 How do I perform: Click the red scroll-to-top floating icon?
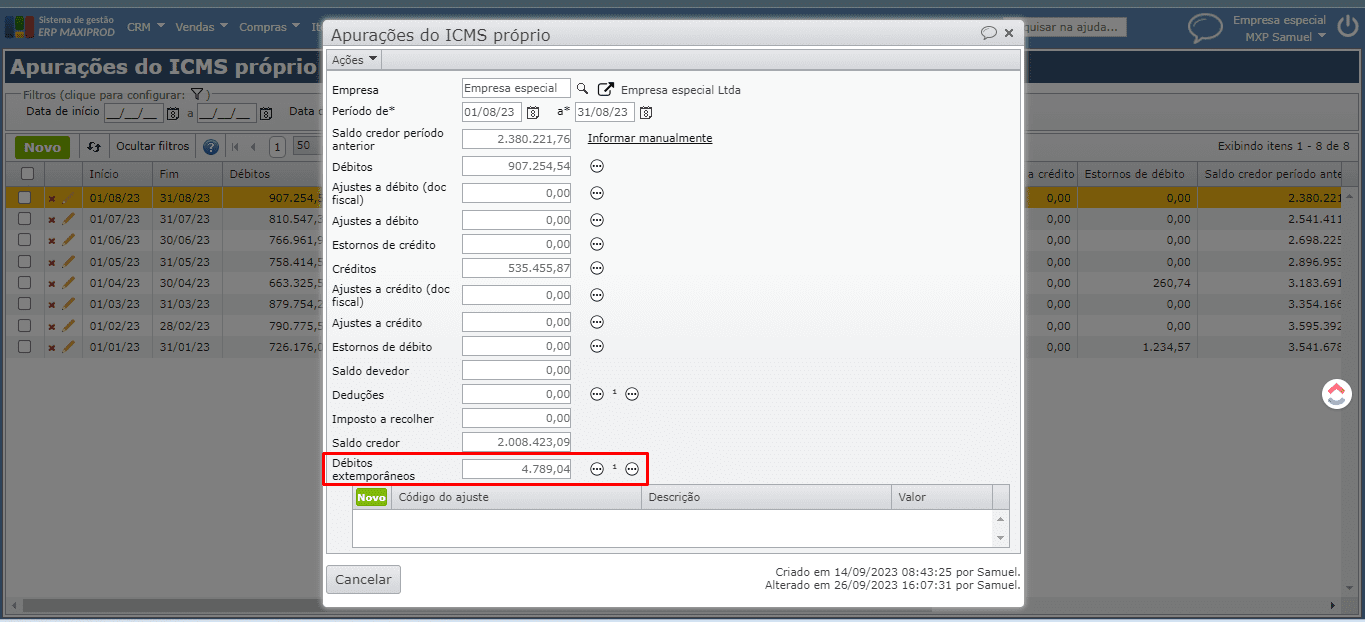(1337, 394)
